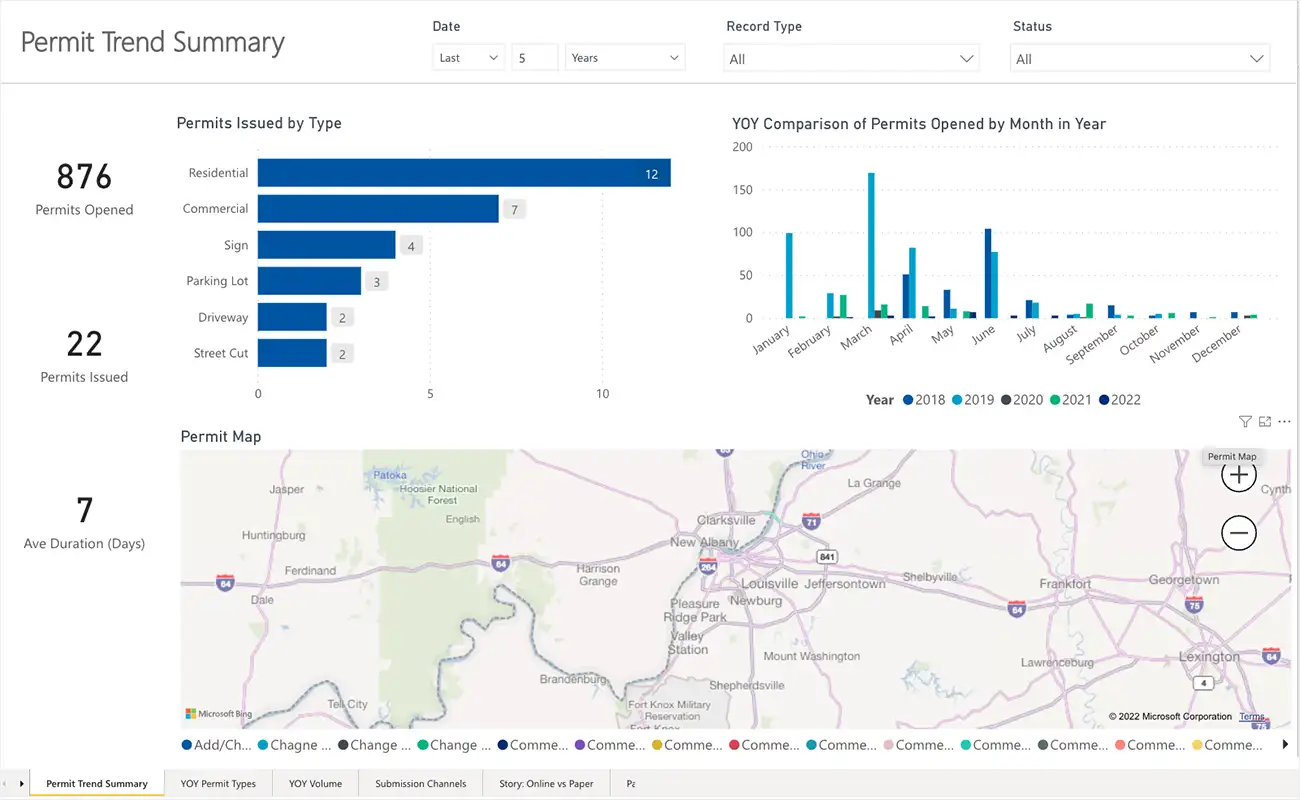Click the December axis label
Viewport: 1300px width, 800px height.
[x=1218, y=344]
